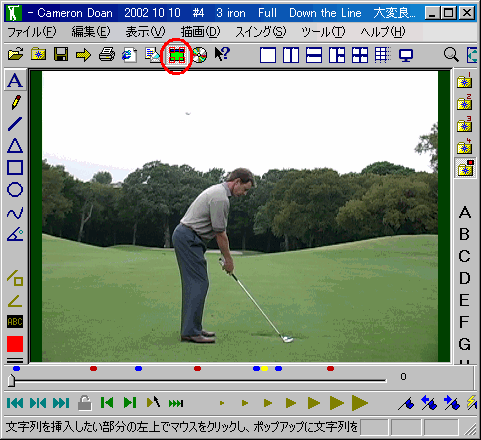Jump to swing position E

click(464, 300)
